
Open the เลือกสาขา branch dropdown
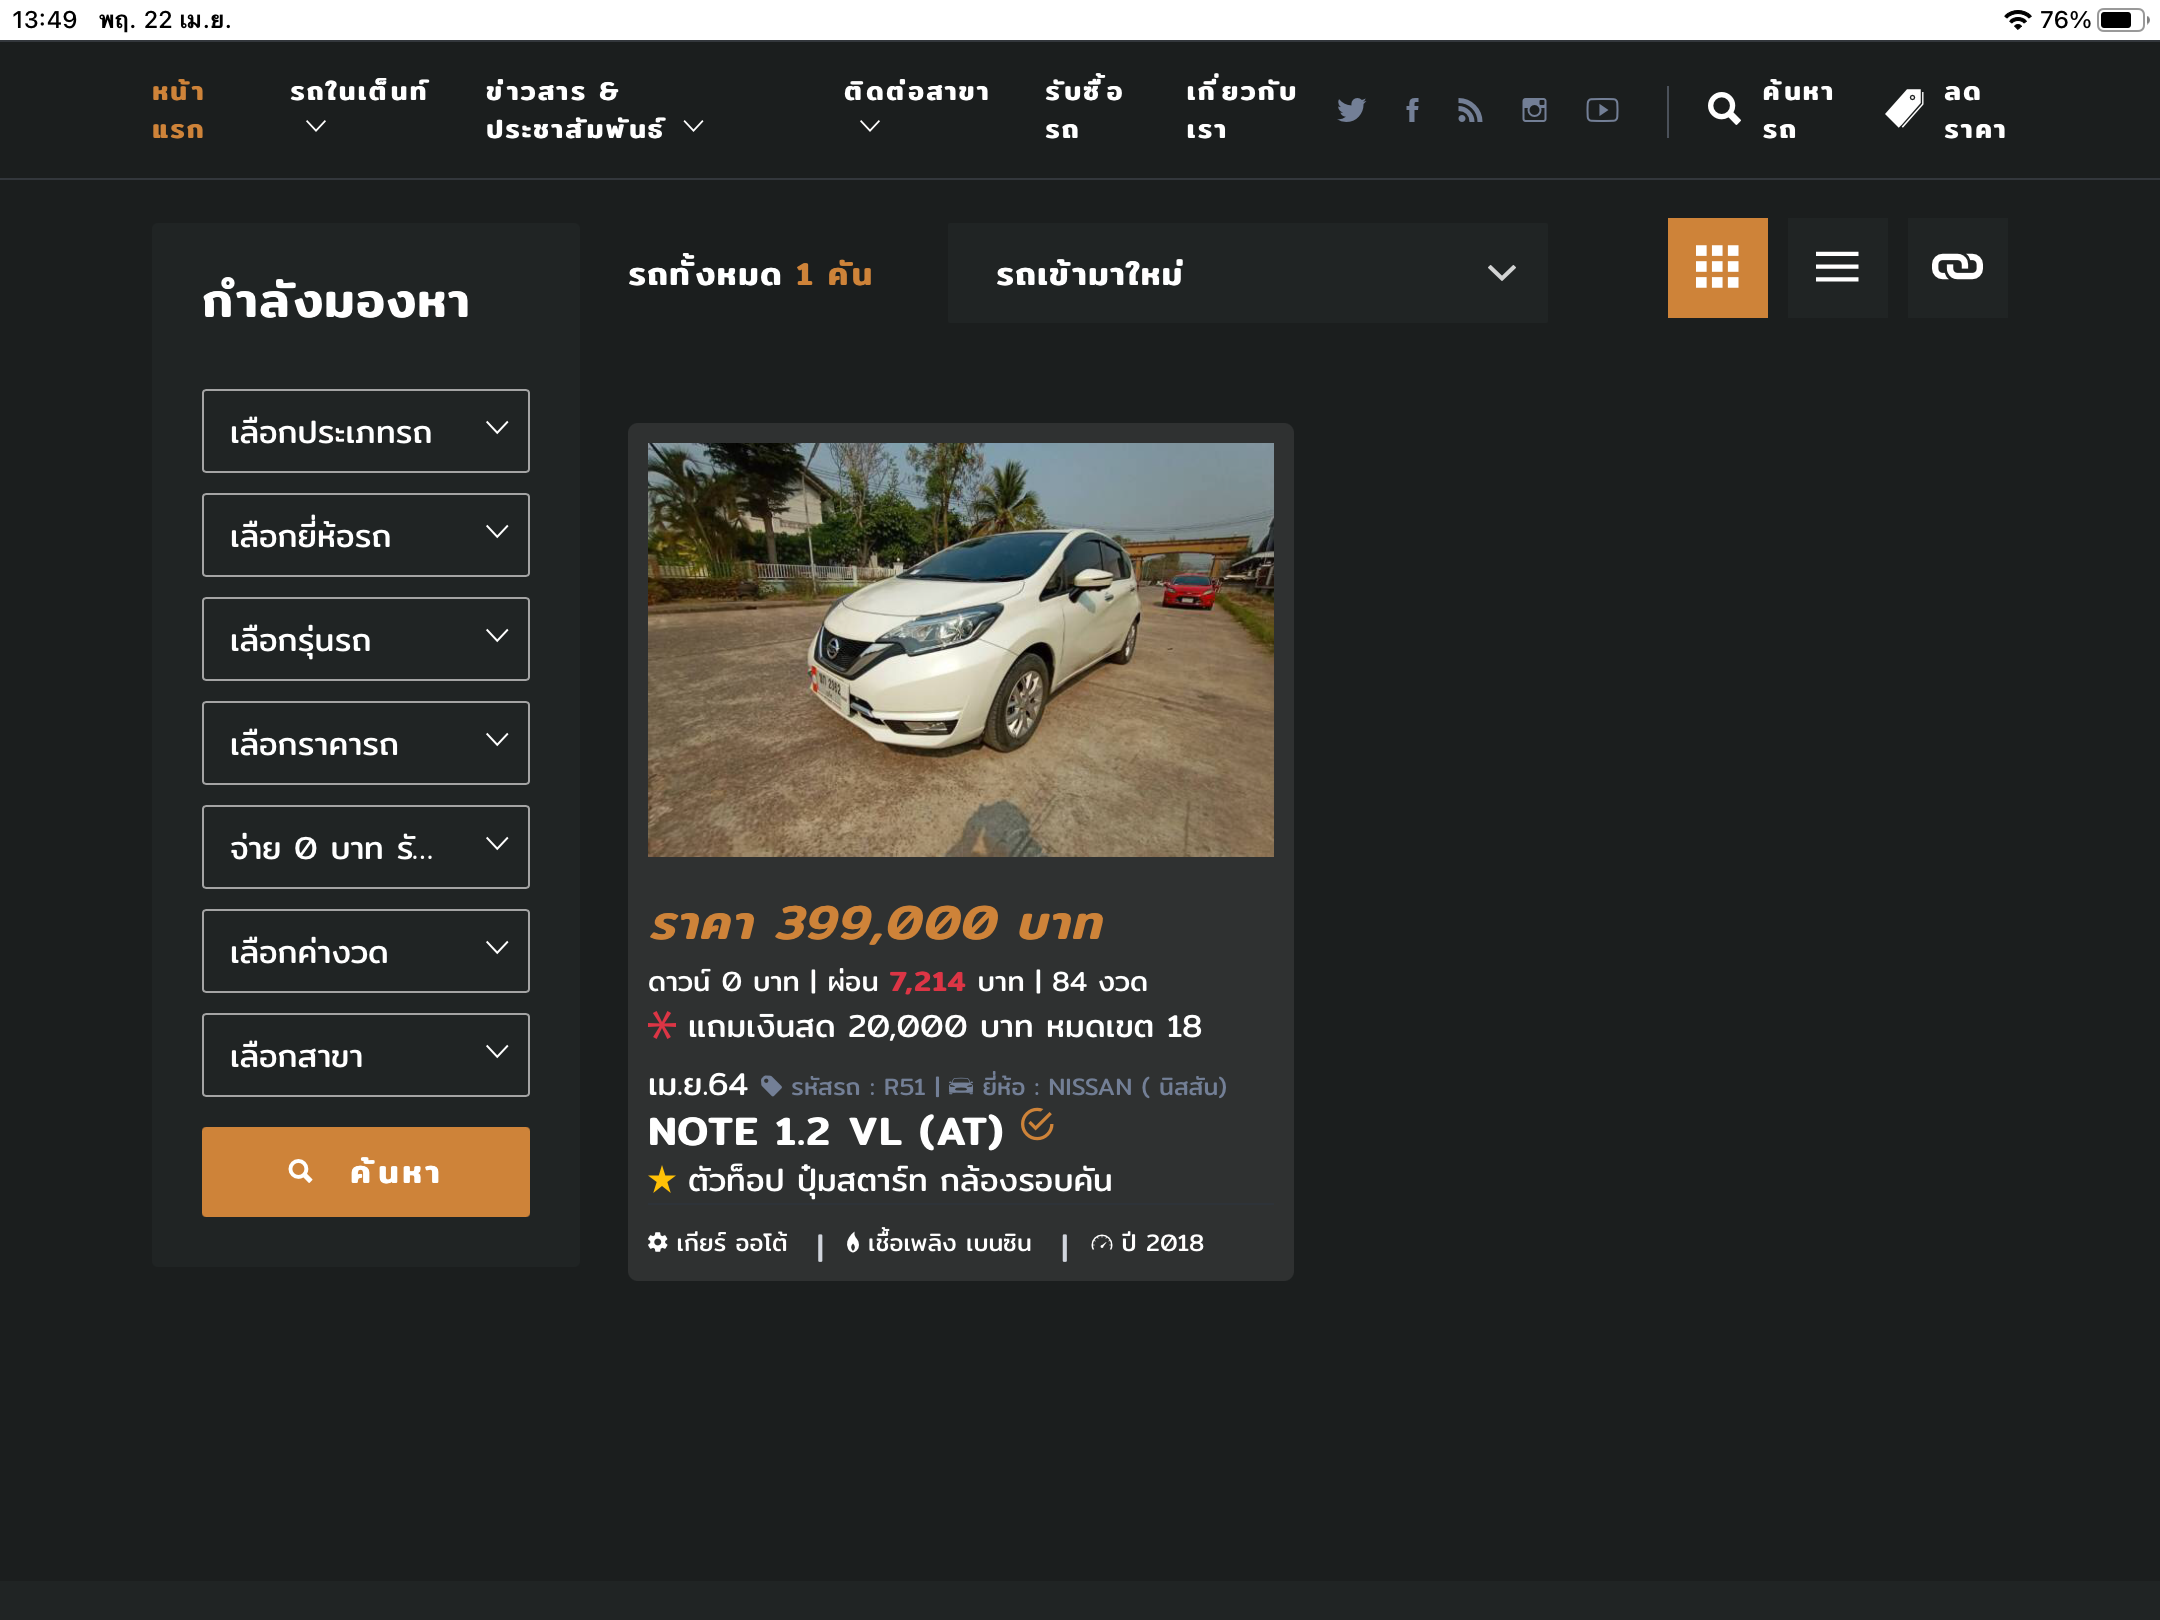(365, 1055)
